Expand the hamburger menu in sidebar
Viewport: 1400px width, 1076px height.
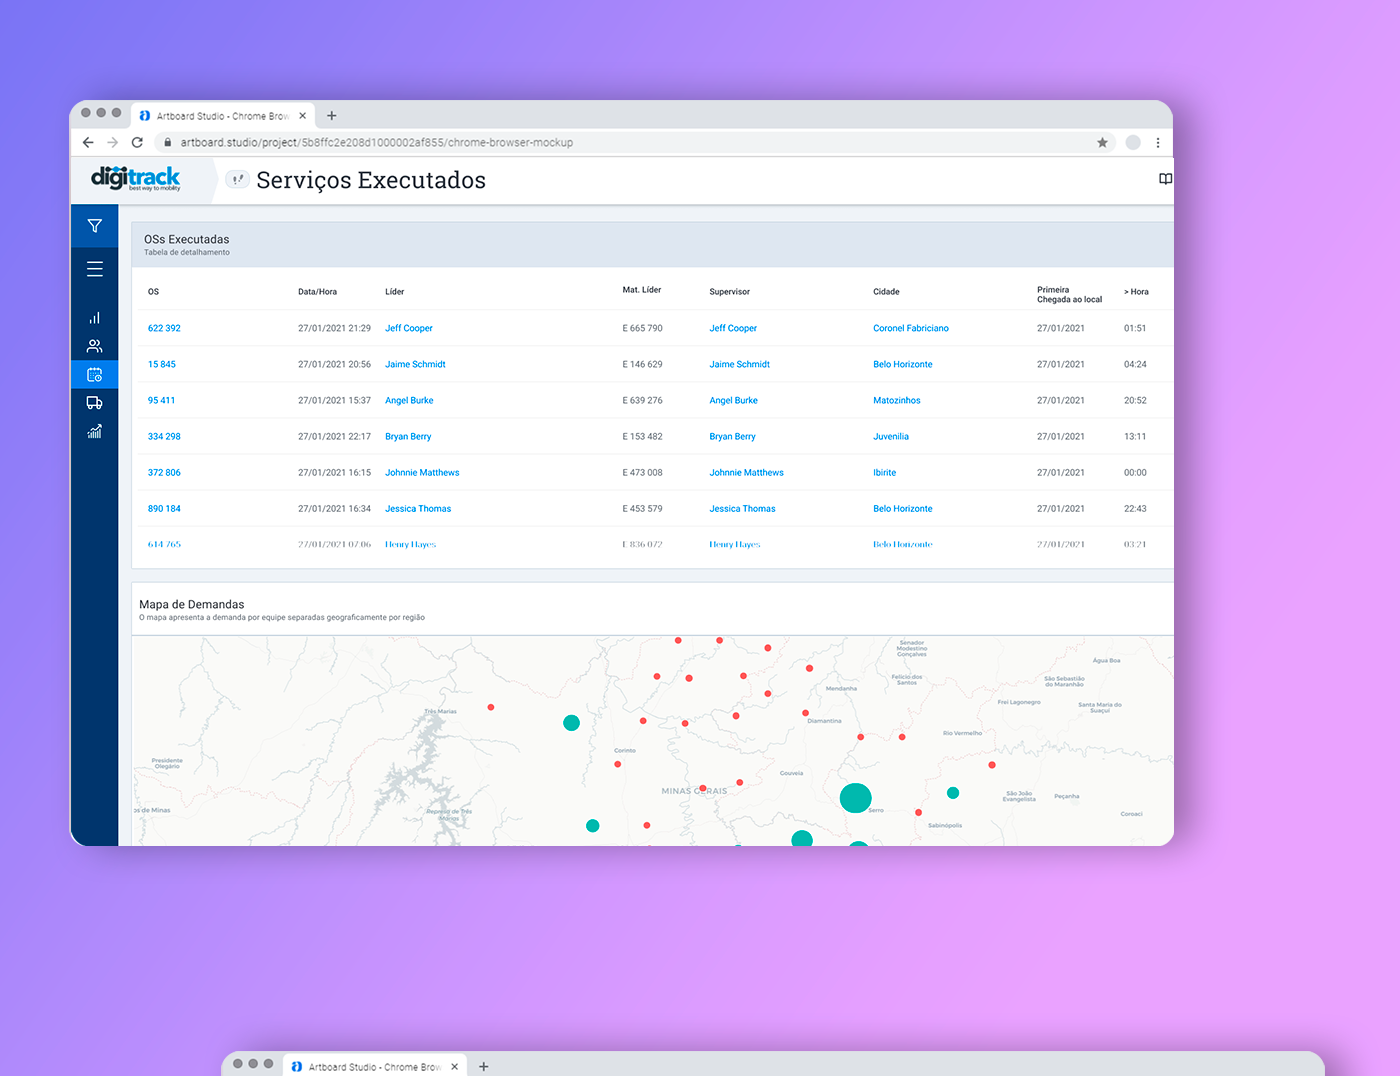click(x=94, y=269)
